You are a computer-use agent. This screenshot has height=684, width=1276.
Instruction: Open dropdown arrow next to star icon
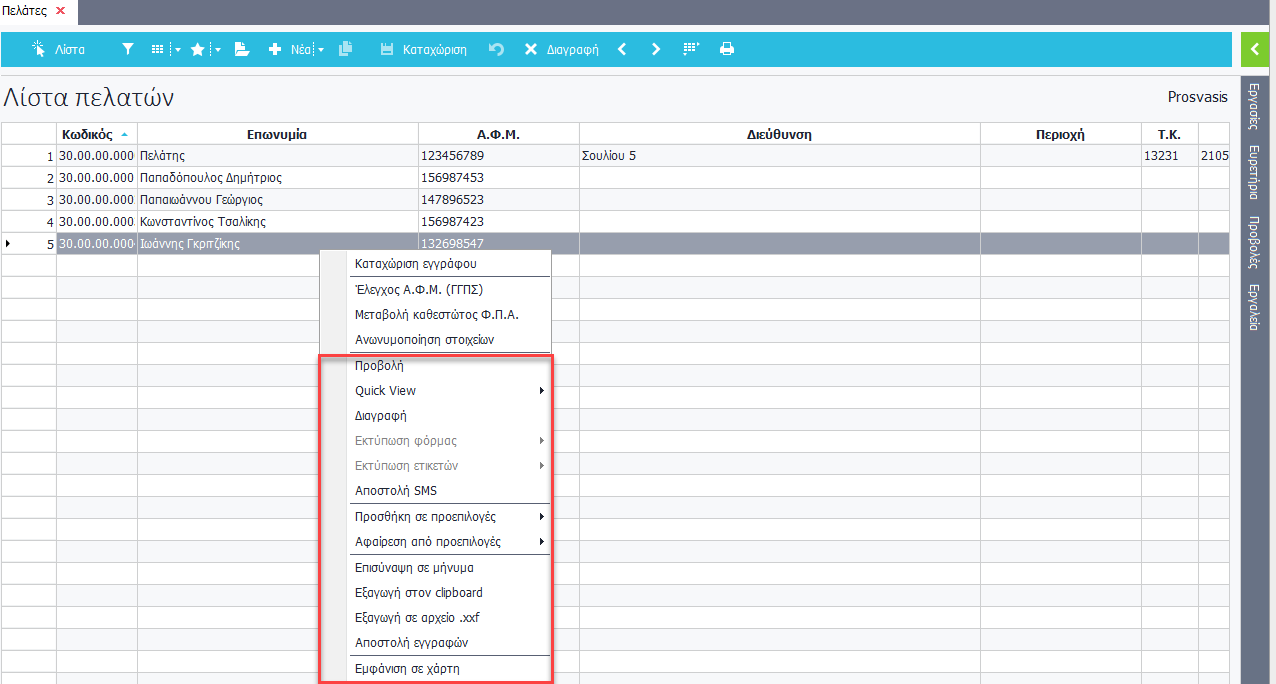[x=218, y=50]
